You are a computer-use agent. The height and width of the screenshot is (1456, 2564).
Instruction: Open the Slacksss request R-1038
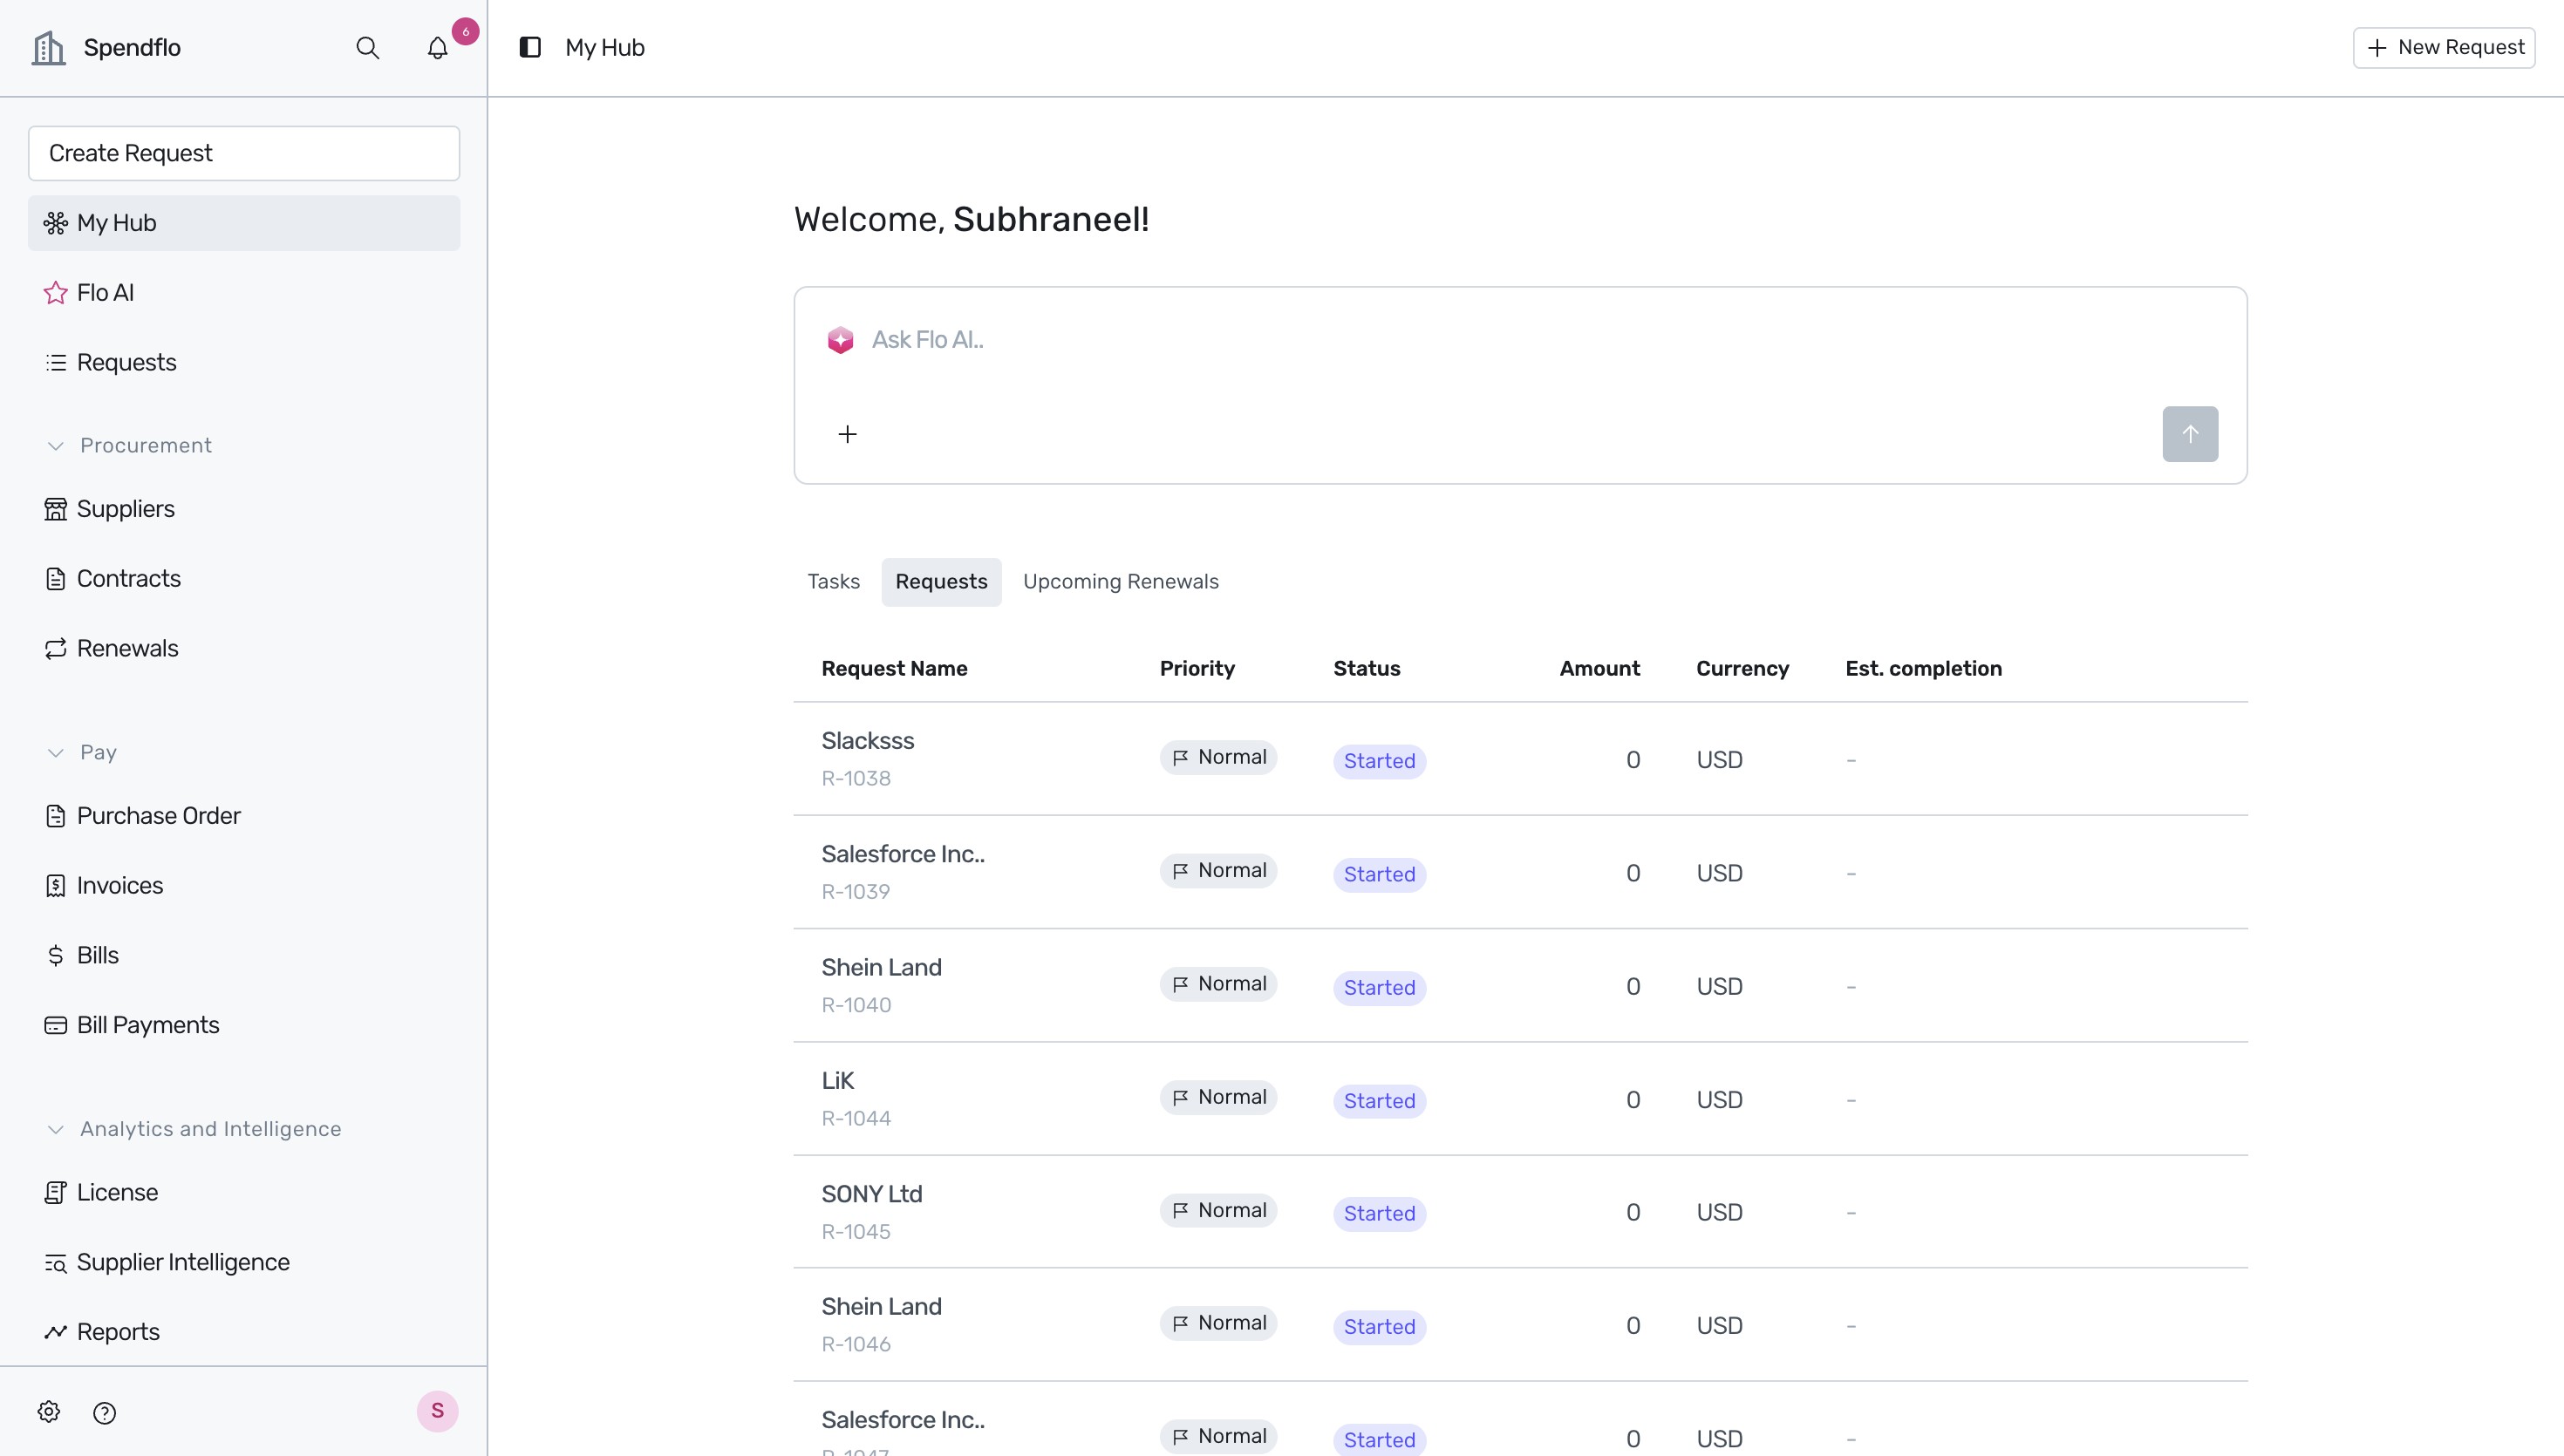[1520, 759]
